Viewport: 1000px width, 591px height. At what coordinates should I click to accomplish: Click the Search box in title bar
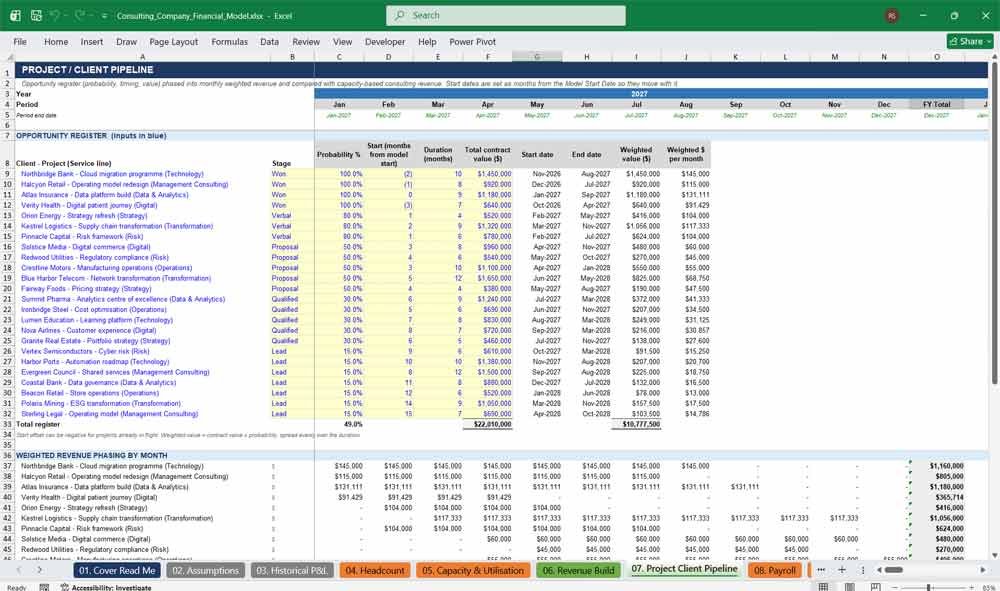coord(505,15)
